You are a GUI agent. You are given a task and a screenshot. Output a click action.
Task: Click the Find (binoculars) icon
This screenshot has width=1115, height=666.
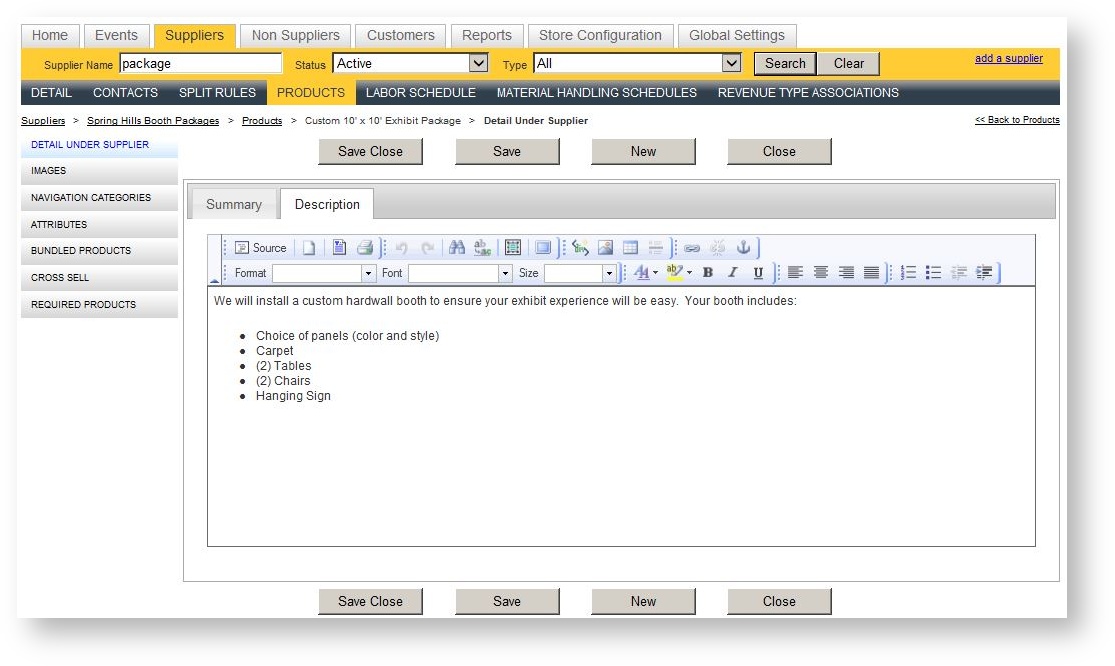tap(457, 248)
